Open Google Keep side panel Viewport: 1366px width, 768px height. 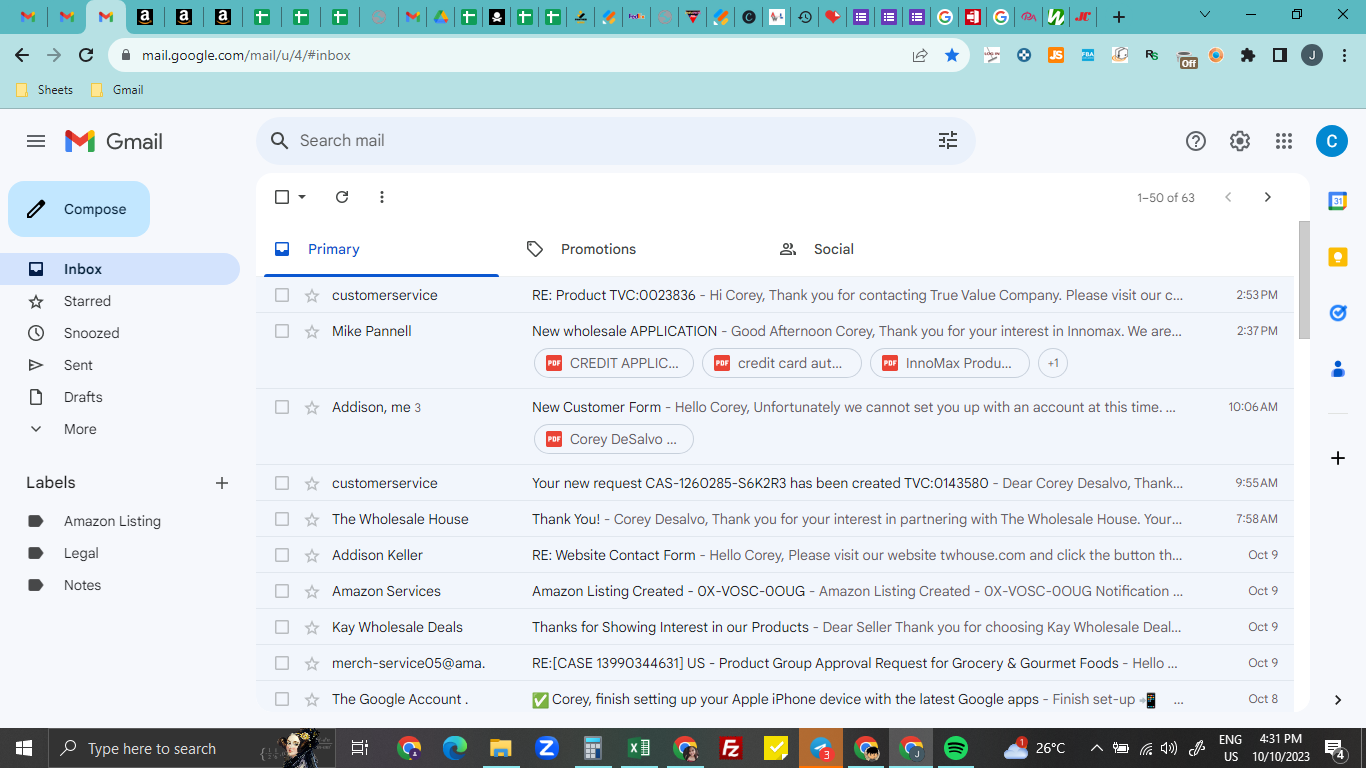click(1338, 257)
